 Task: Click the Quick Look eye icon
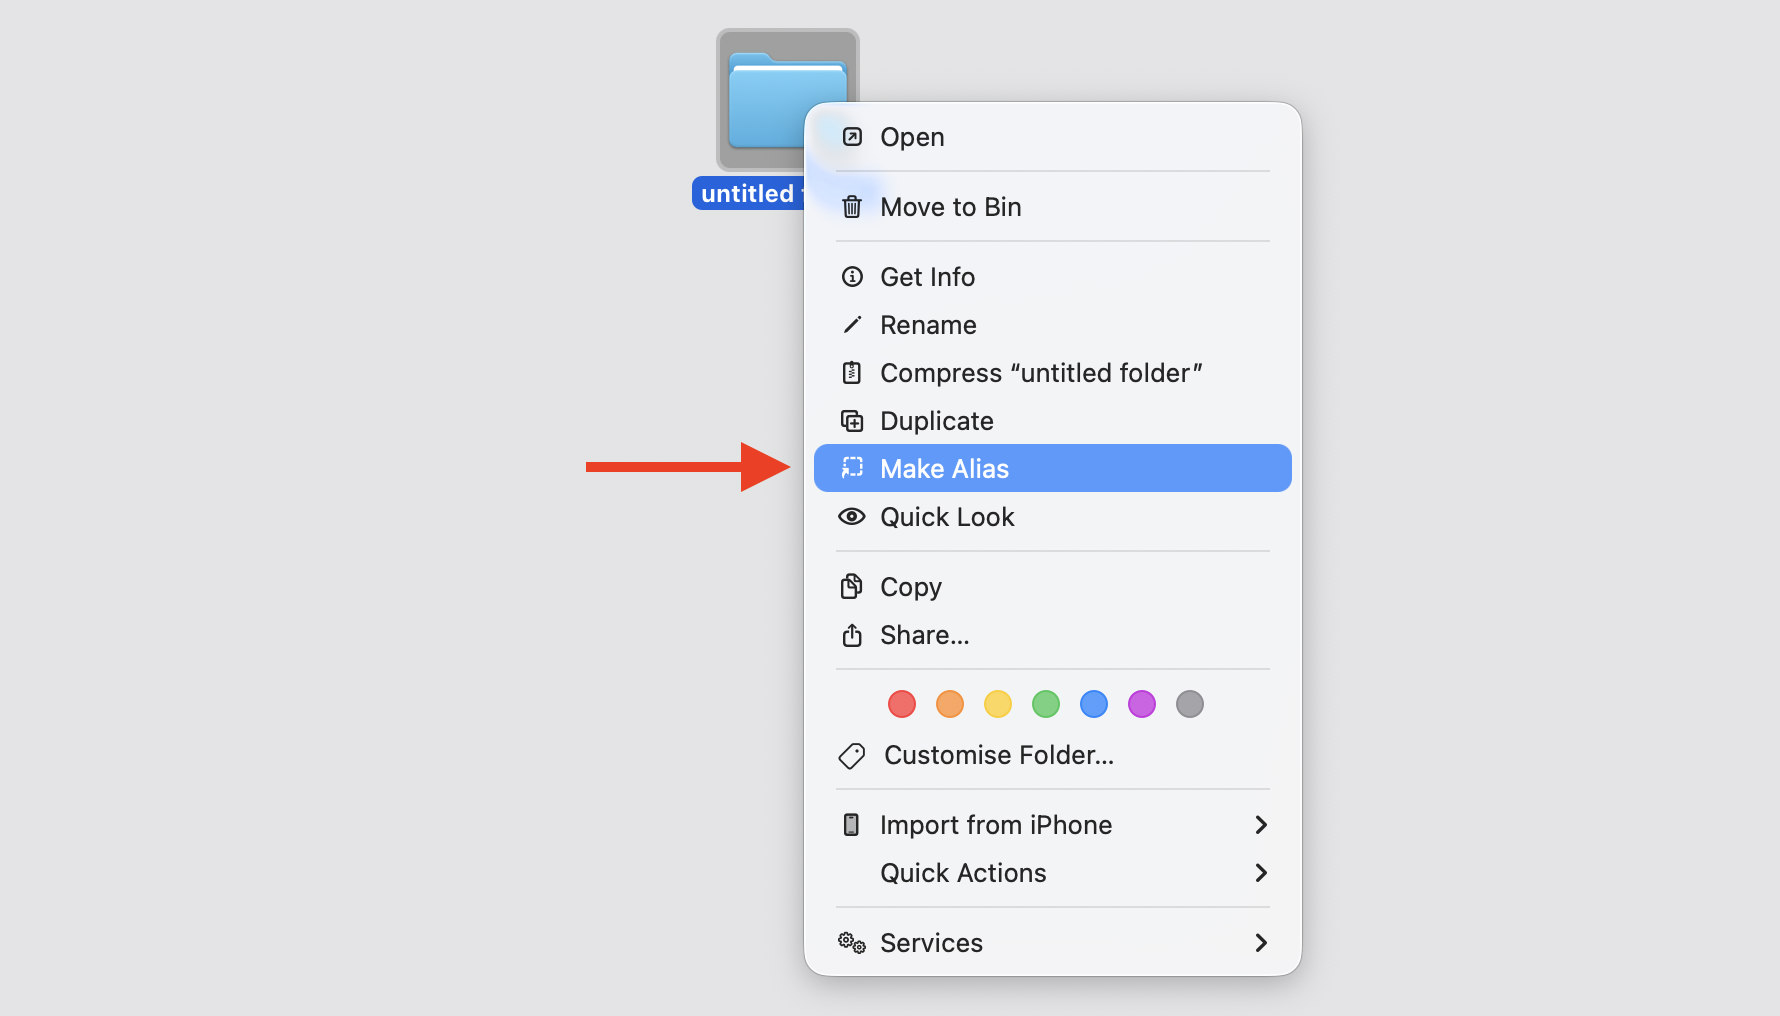click(852, 517)
